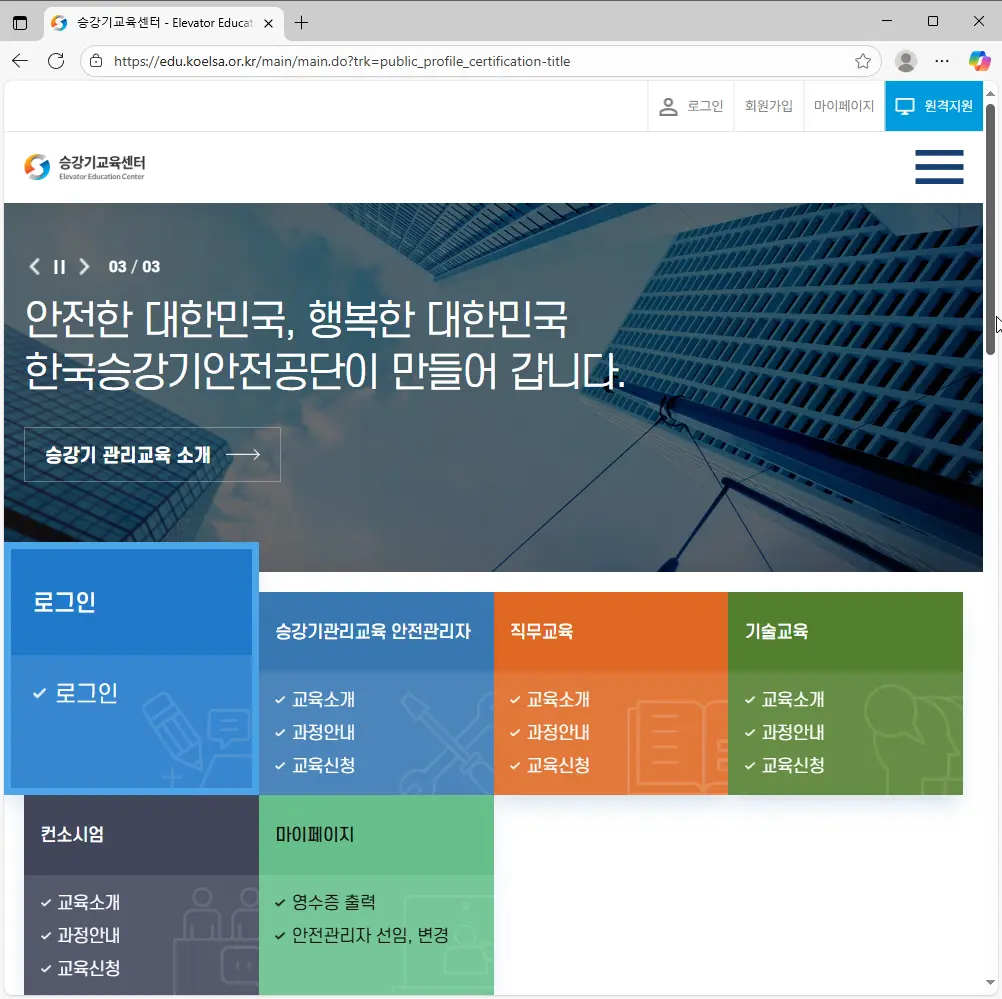Open browser settings ellipsis menu
The width and height of the screenshot is (1002, 999).
pos(942,61)
